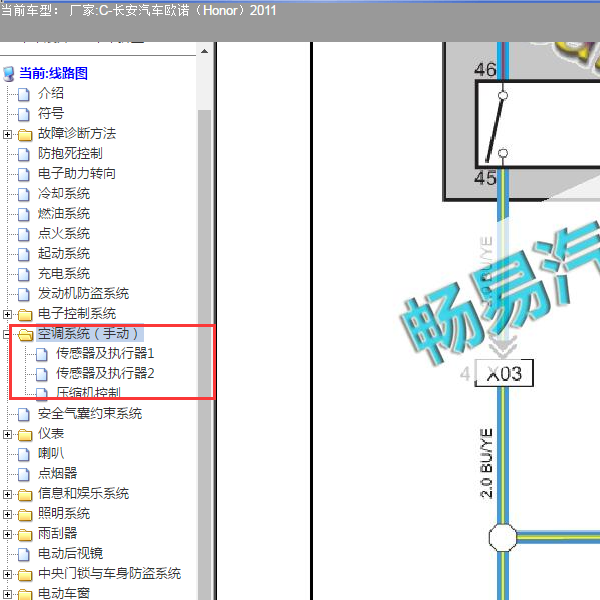Click the page icon next to 防抱死控制
Screen dimensions: 600x600
[x=24, y=155]
